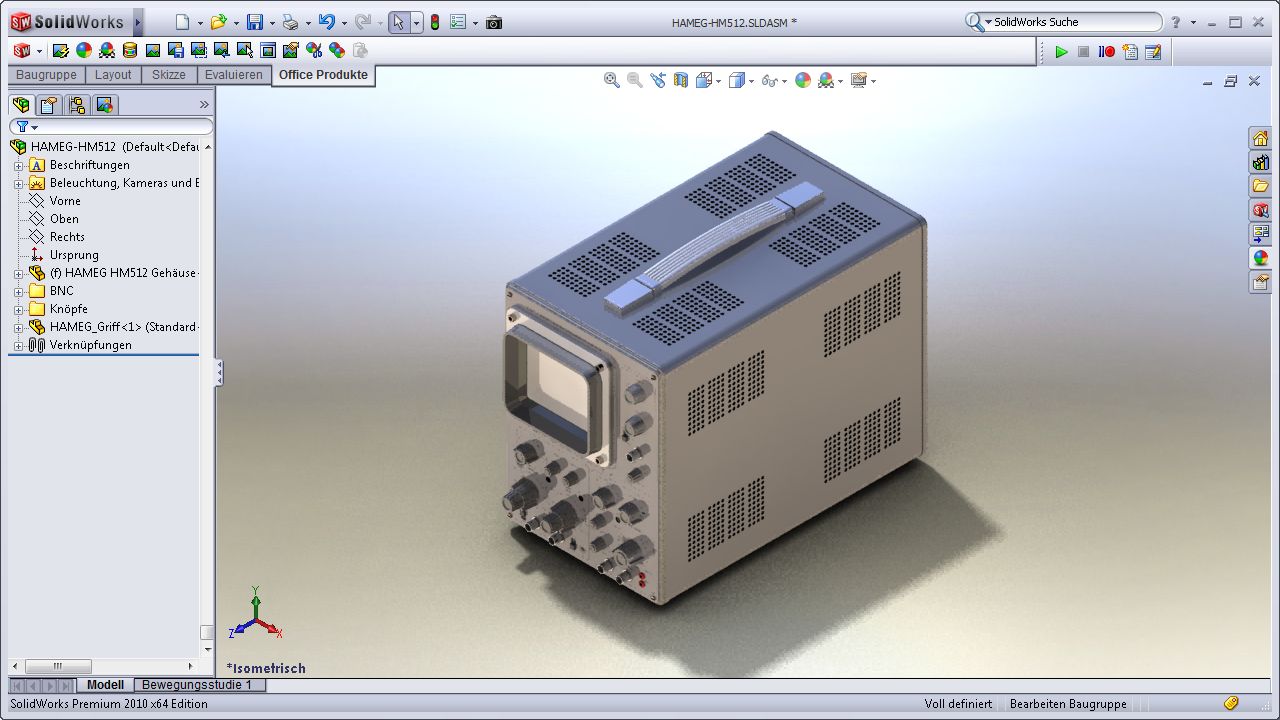
Task: Click the Rebuild traffic light icon
Action: 435,22
